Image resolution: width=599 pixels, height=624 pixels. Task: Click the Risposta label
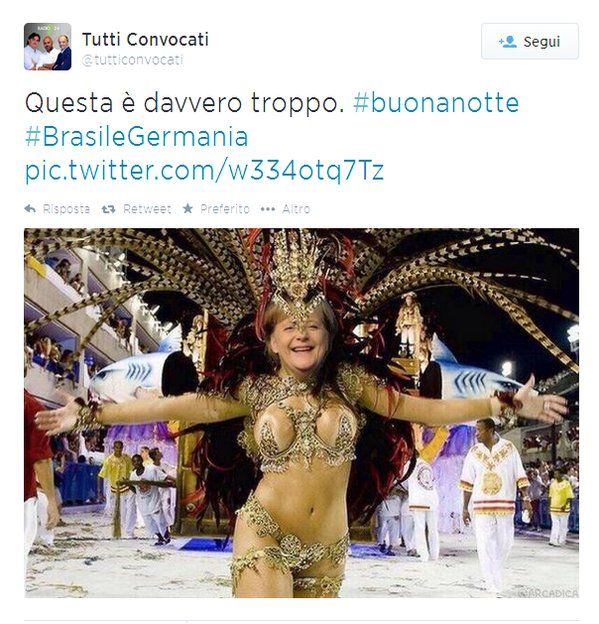66,209
